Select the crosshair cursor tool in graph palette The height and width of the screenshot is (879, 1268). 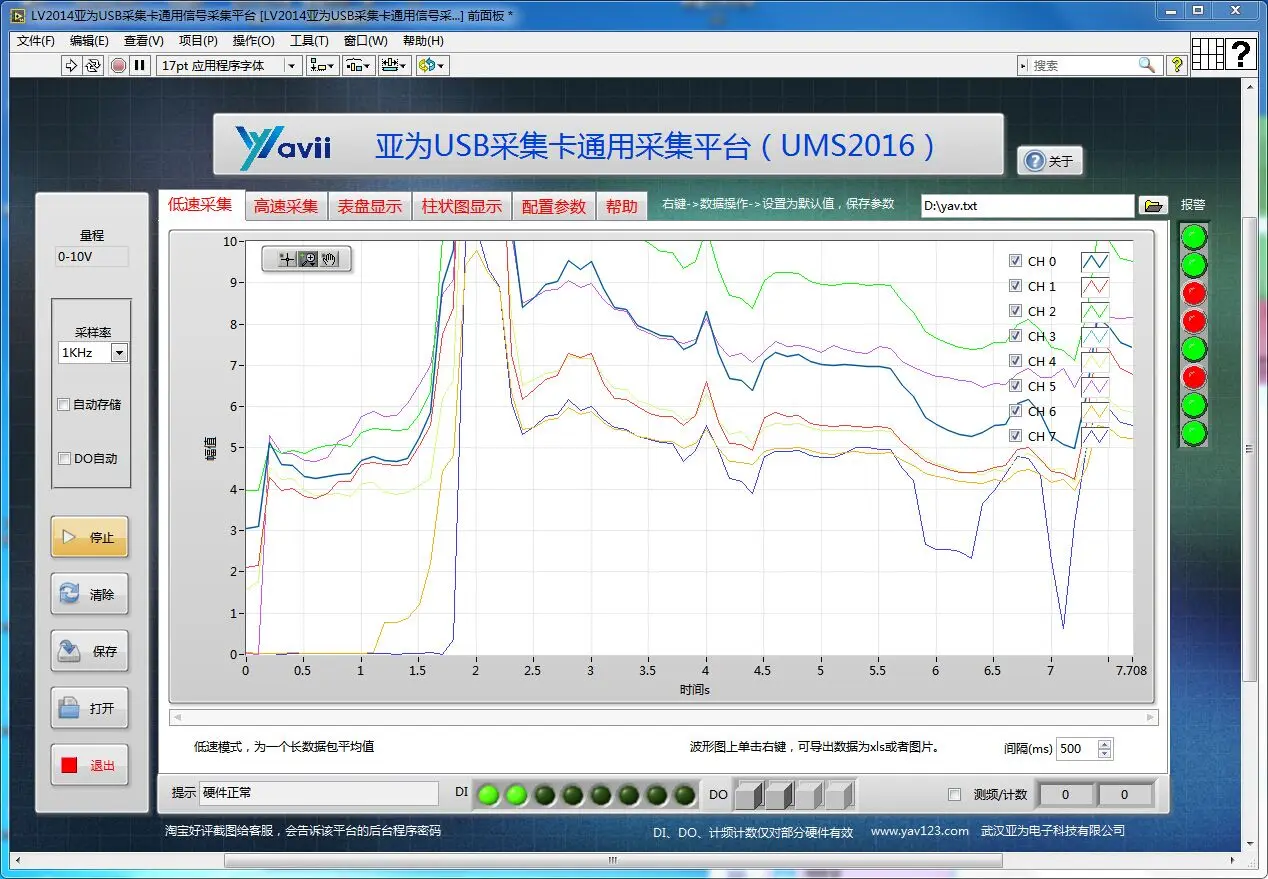(x=286, y=259)
